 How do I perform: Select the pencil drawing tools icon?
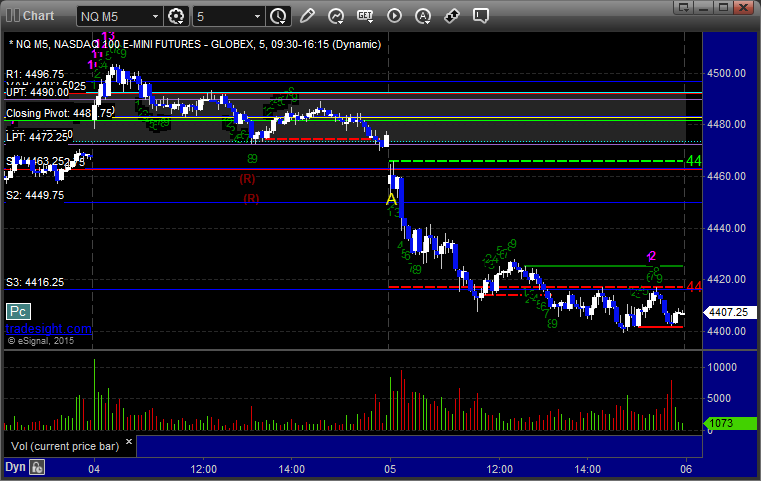coord(307,16)
